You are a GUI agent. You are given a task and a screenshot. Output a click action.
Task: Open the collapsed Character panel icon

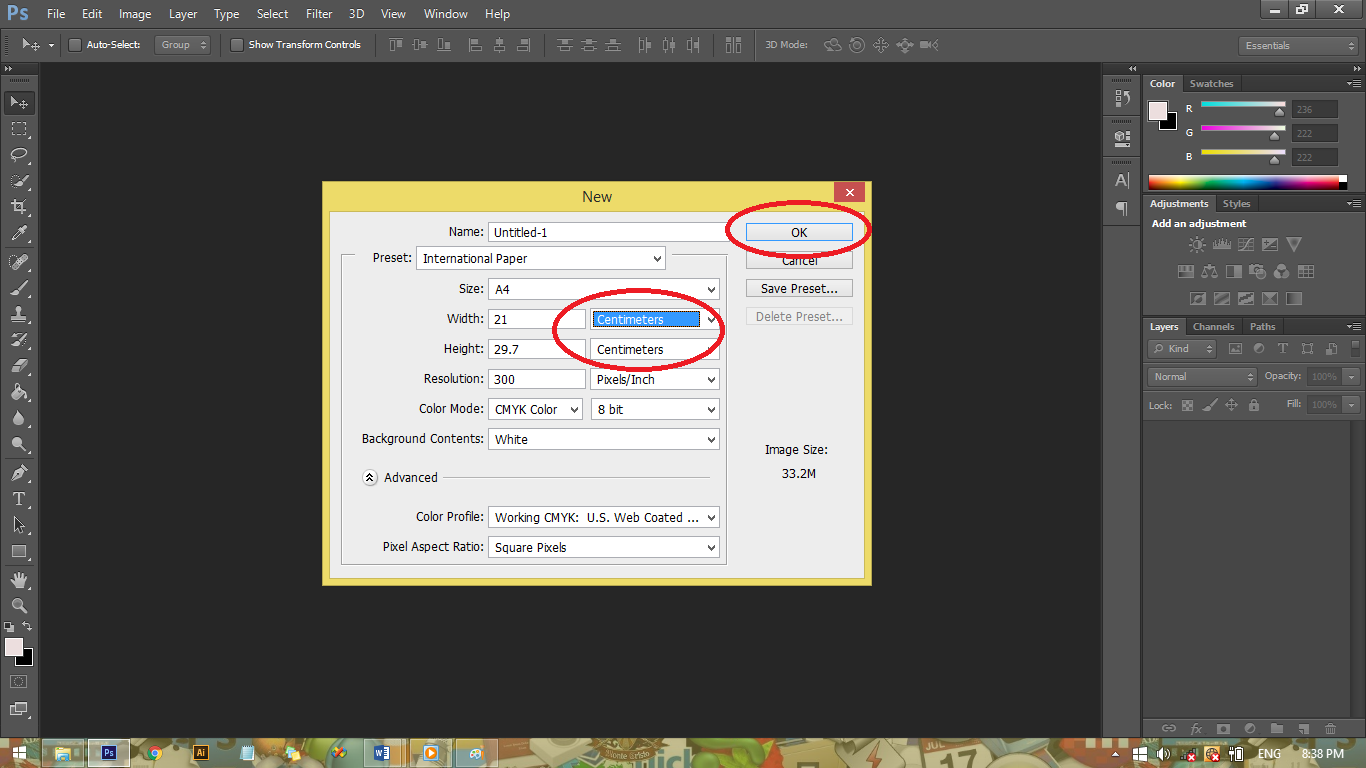1122,180
